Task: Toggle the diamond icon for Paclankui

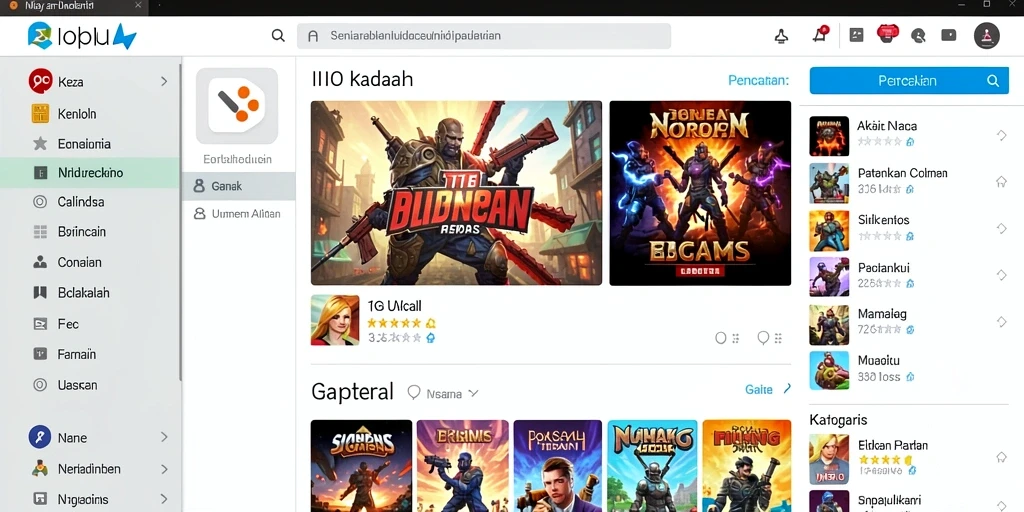Action: (1001, 276)
